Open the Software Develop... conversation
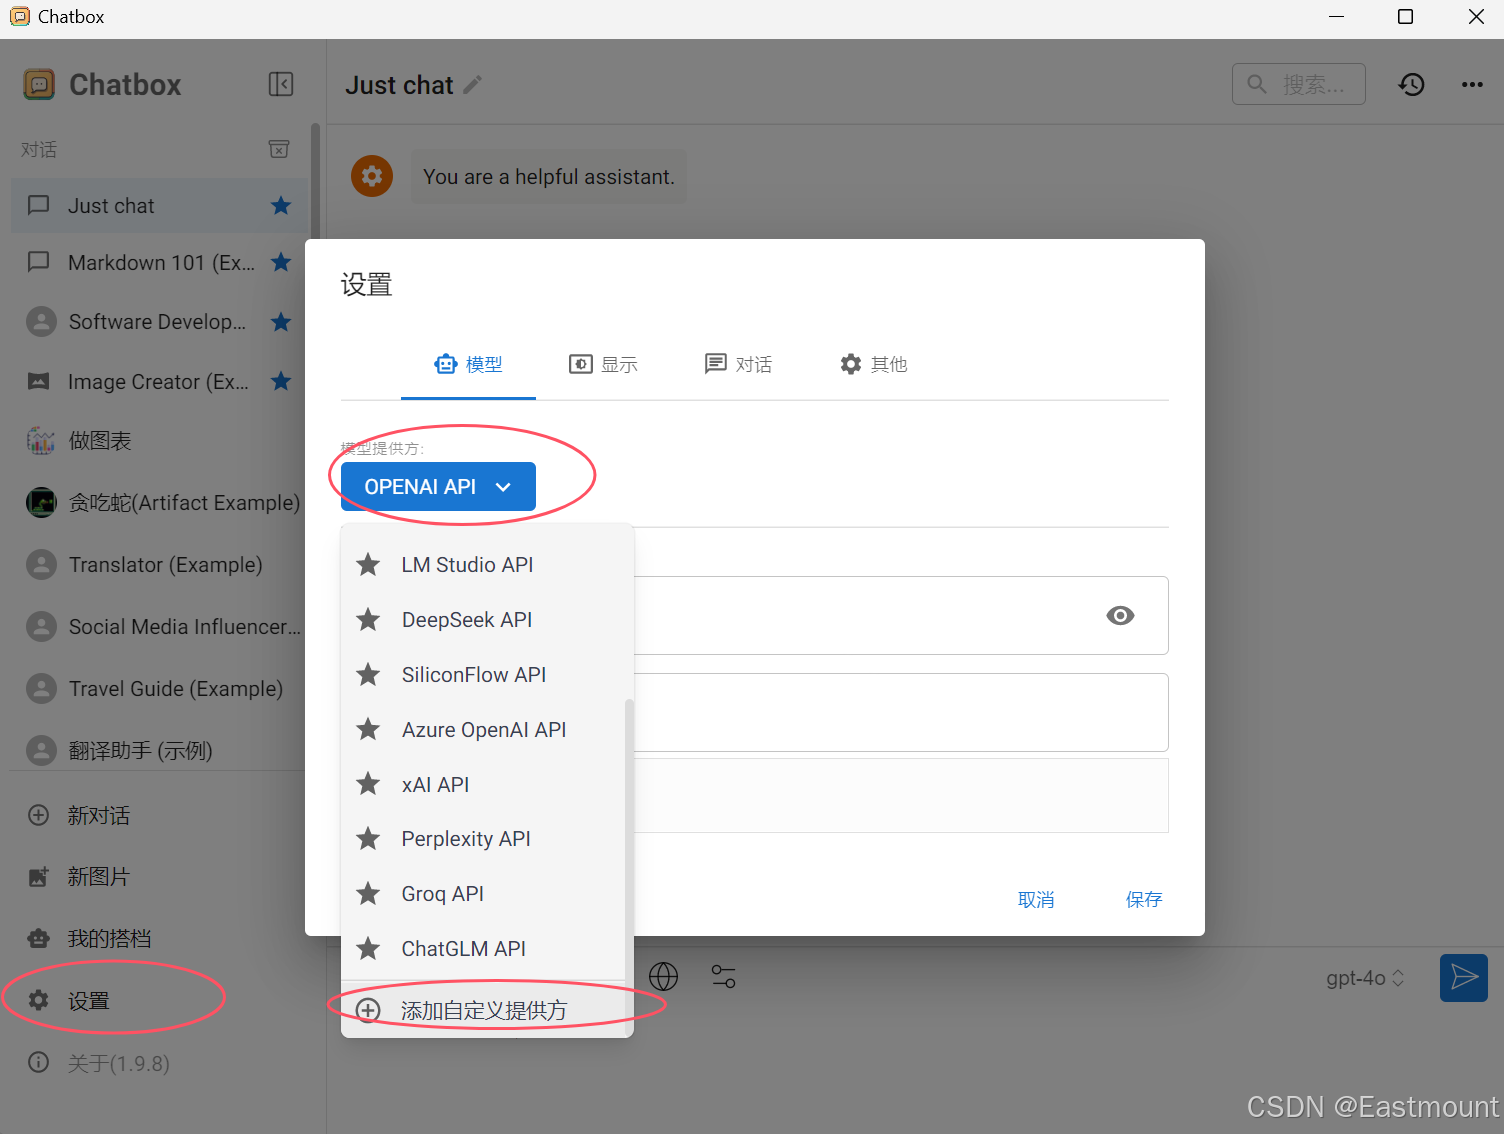 (x=158, y=322)
